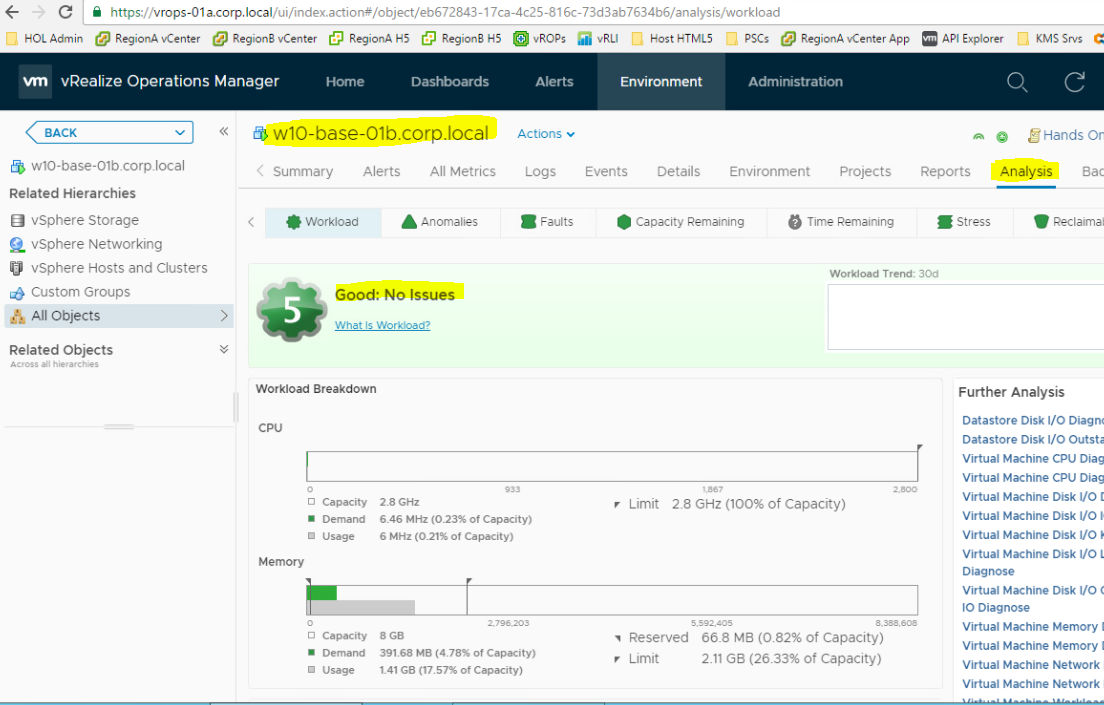Open the Administration menu
Screen dimensions: 1104x705
point(796,82)
